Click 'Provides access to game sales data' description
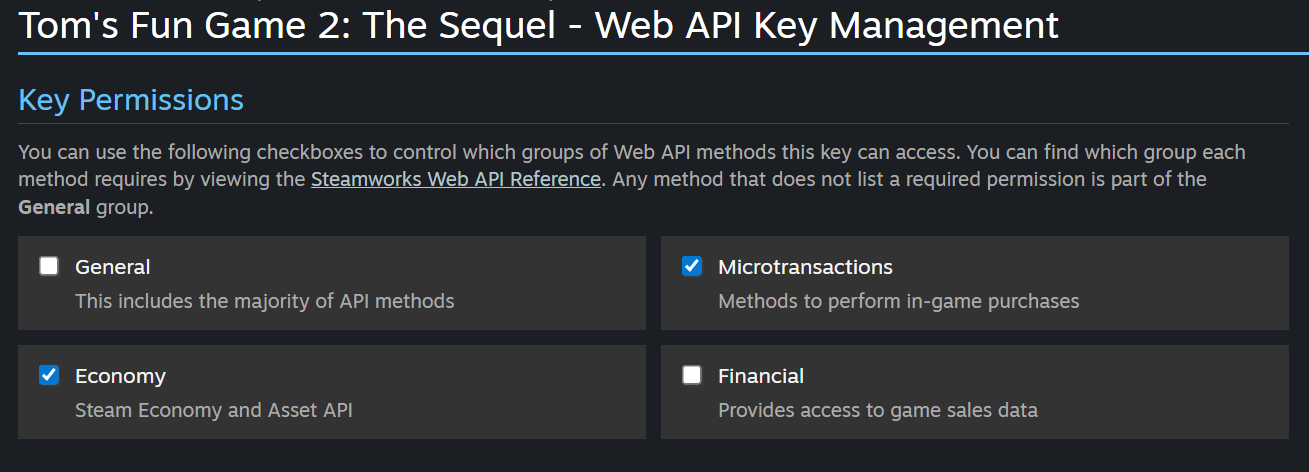 (877, 410)
